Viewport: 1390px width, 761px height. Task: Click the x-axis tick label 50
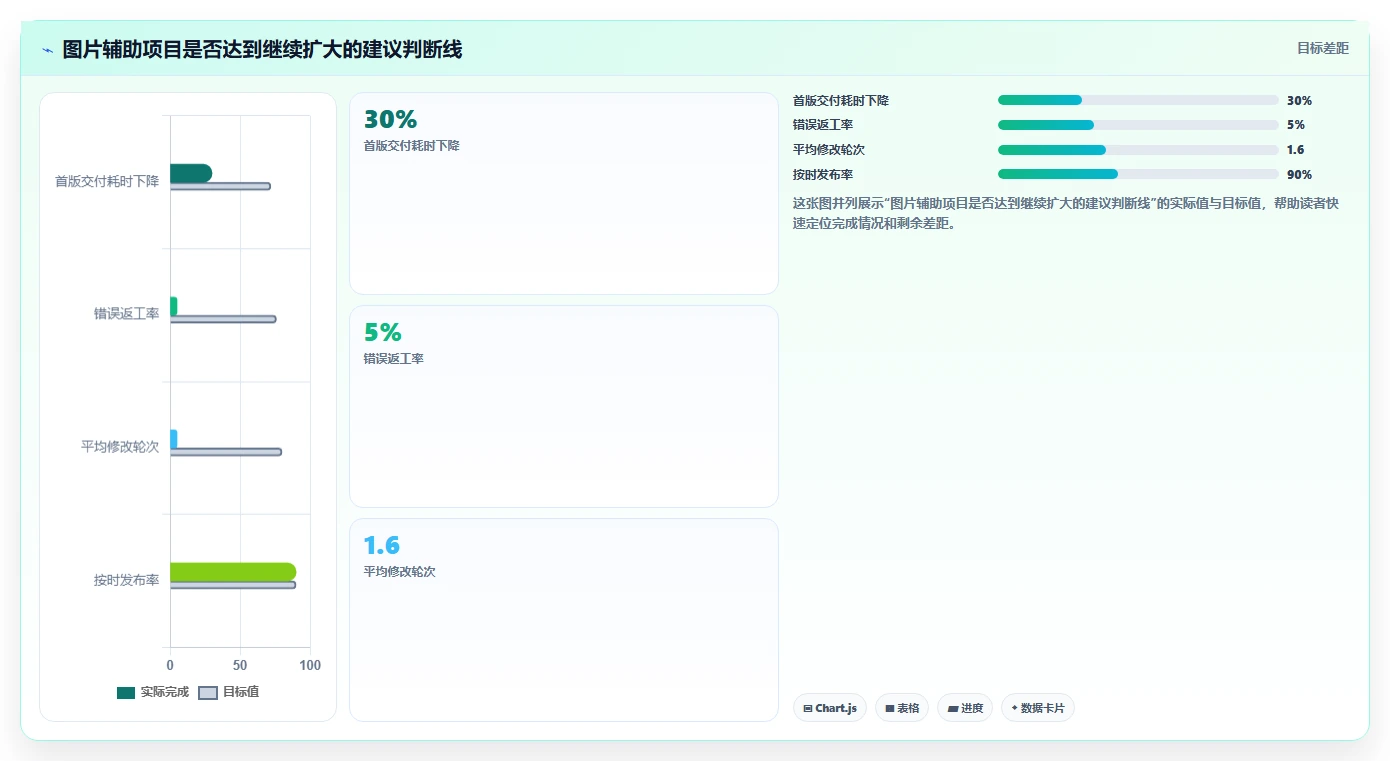click(240, 665)
